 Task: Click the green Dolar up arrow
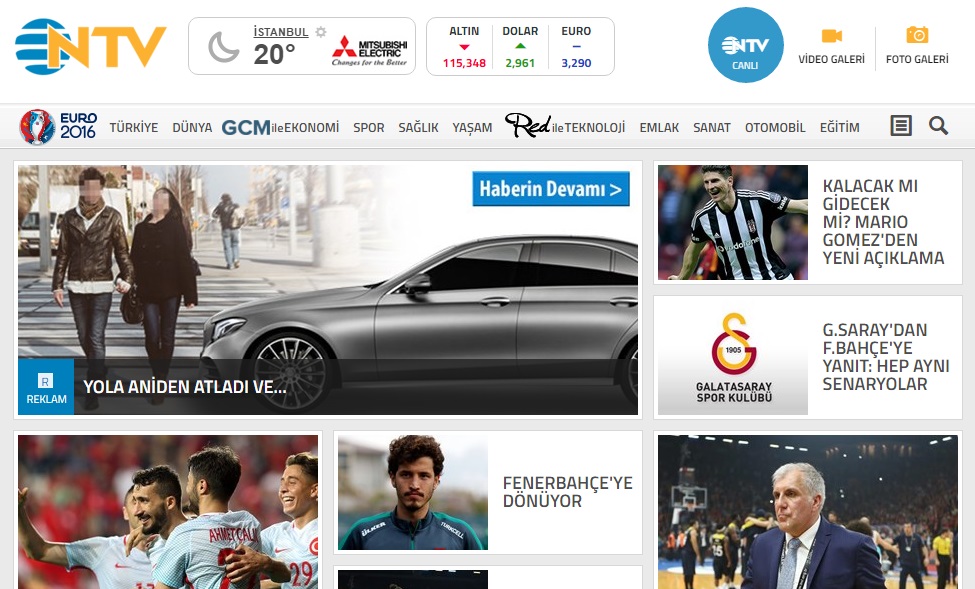pos(520,46)
